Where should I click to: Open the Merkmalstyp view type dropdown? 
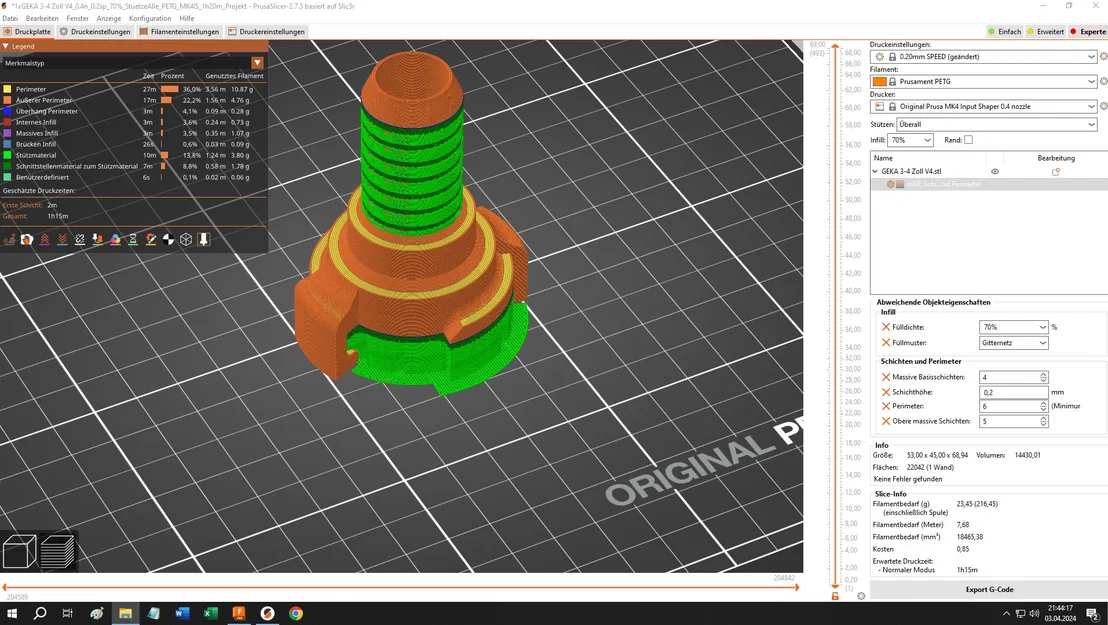(x=257, y=63)
